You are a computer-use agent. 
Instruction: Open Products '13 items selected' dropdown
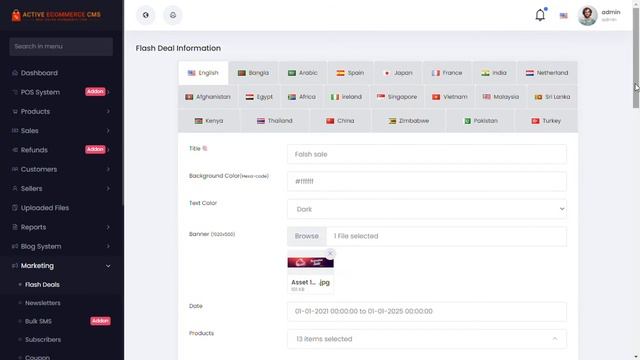(x=427, y=339)
